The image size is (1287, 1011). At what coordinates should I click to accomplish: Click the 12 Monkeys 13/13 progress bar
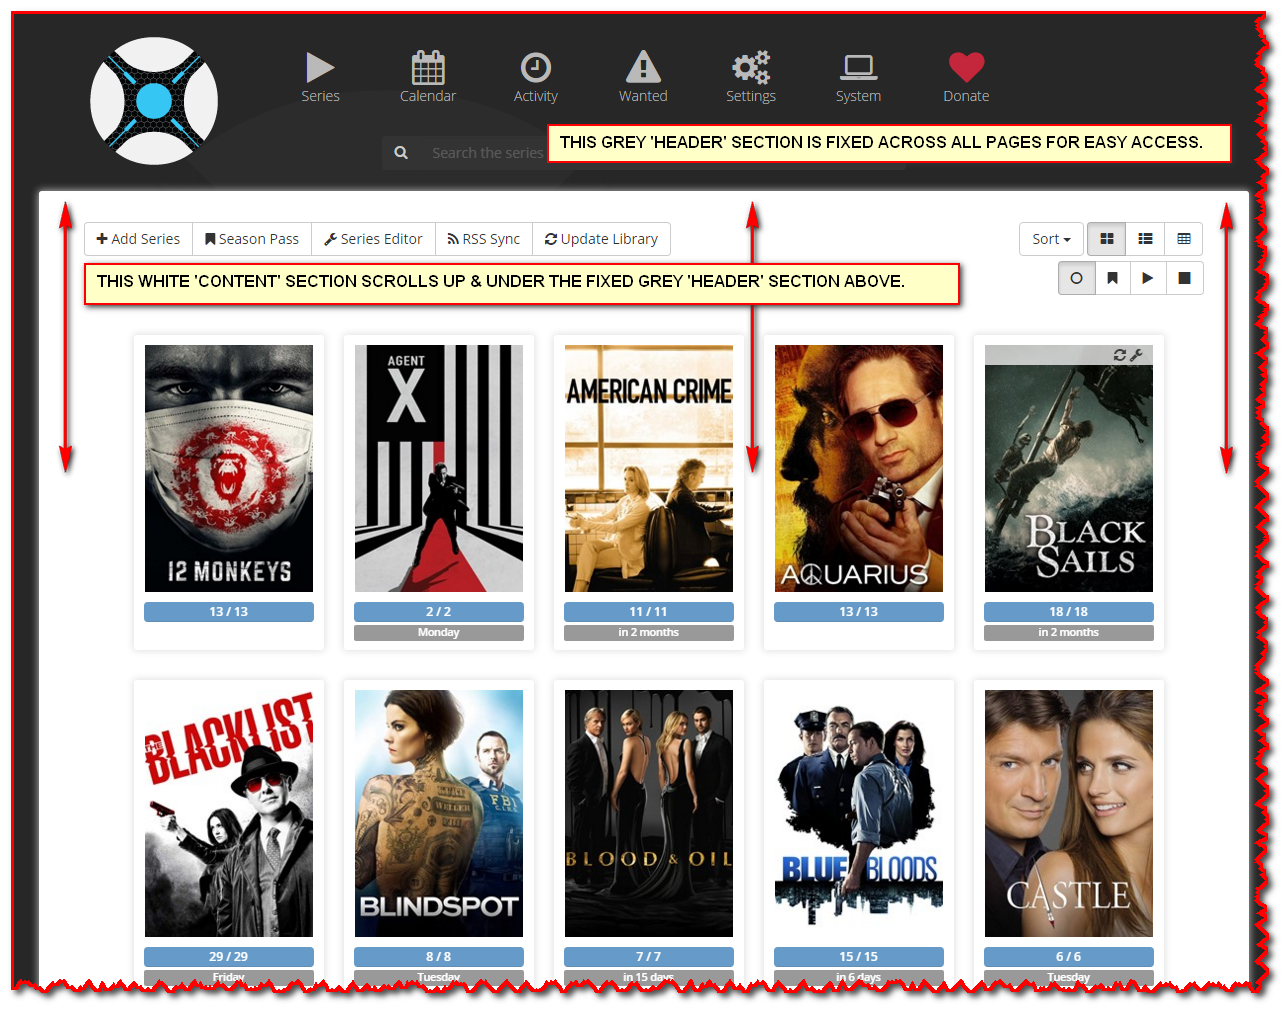point(229,612)
